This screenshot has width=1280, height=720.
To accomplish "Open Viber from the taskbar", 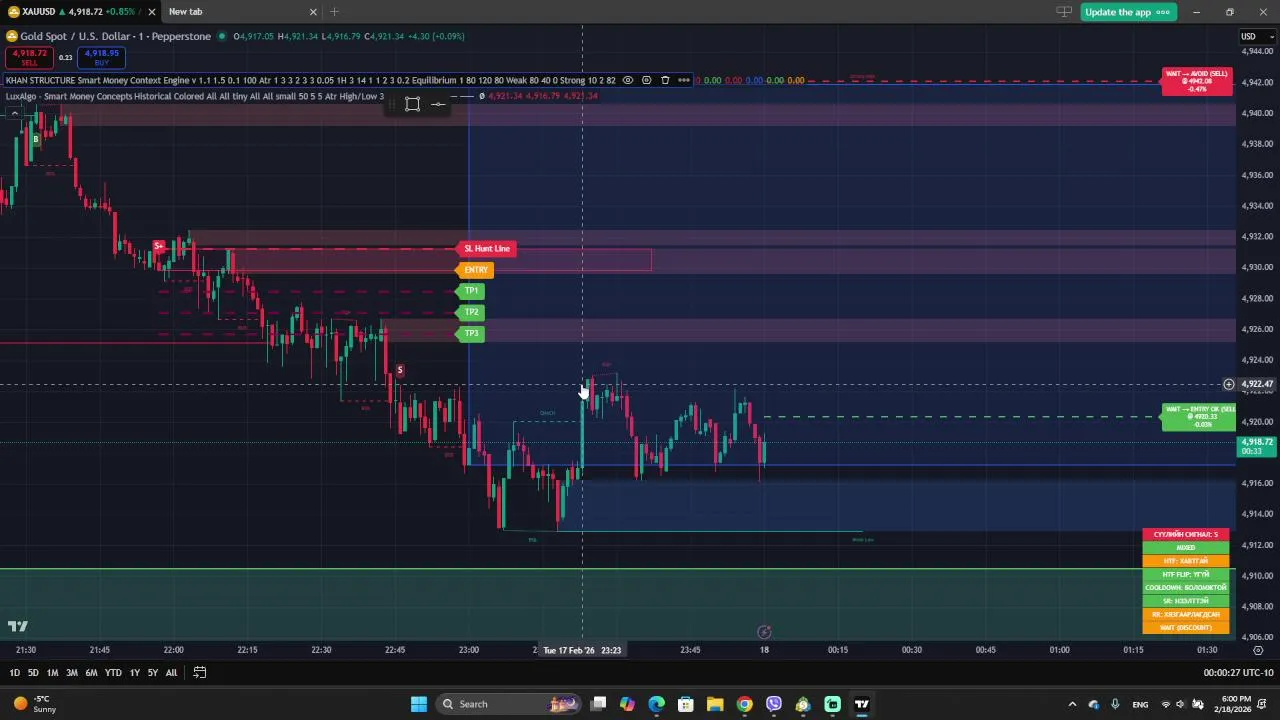I will [773, 704].
